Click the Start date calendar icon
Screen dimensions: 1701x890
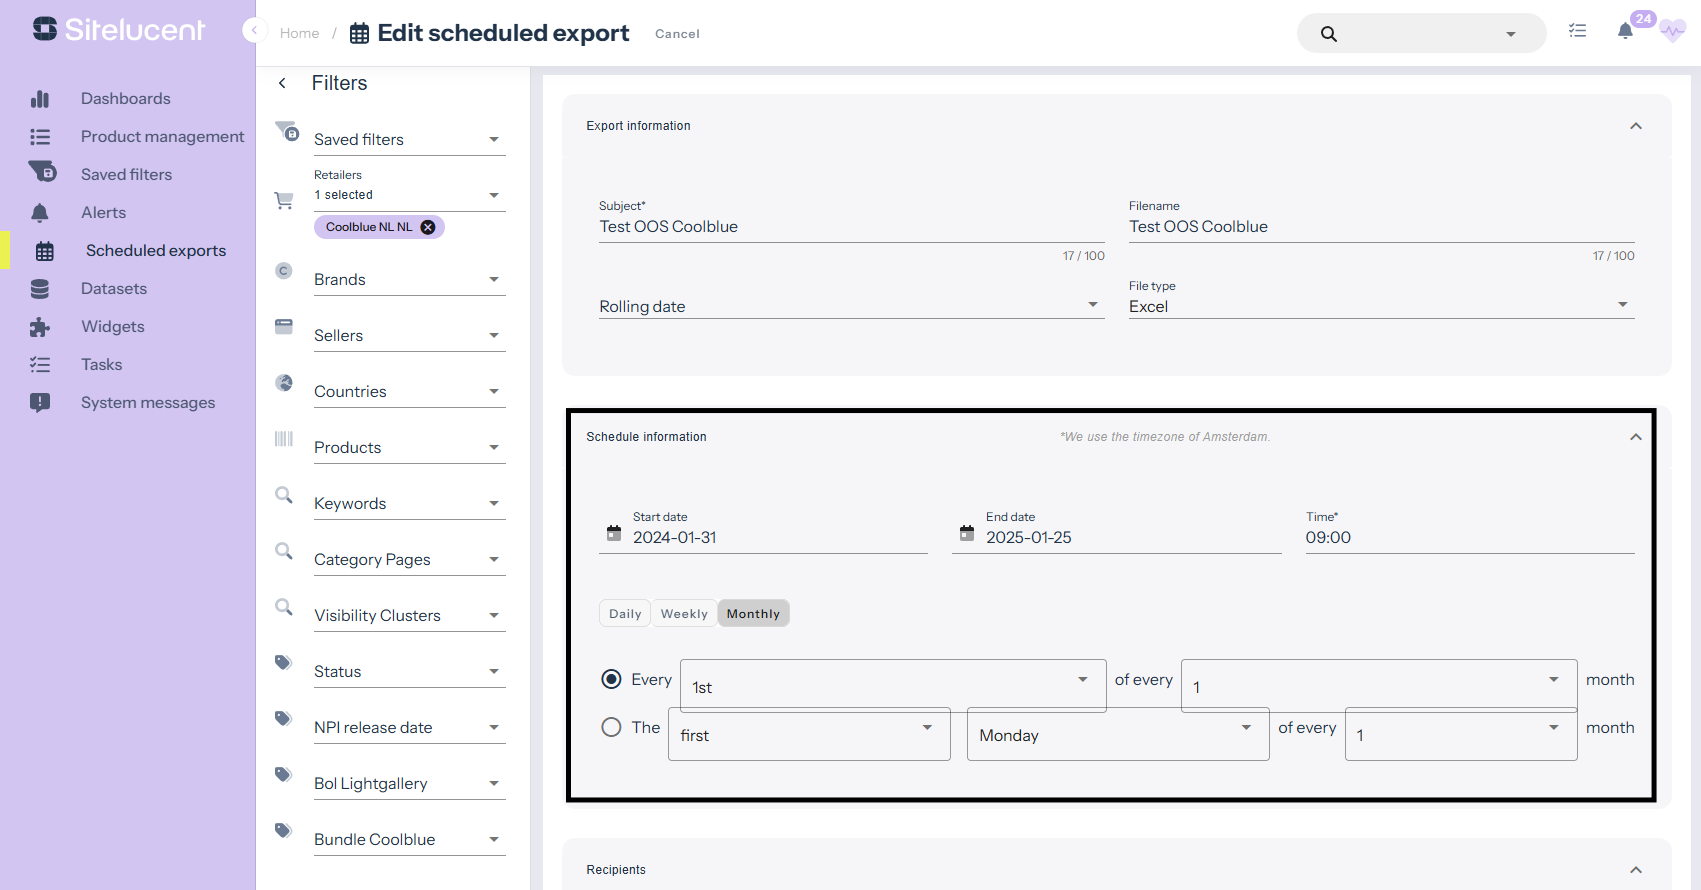pyautogui.click(x=614, y=533)
